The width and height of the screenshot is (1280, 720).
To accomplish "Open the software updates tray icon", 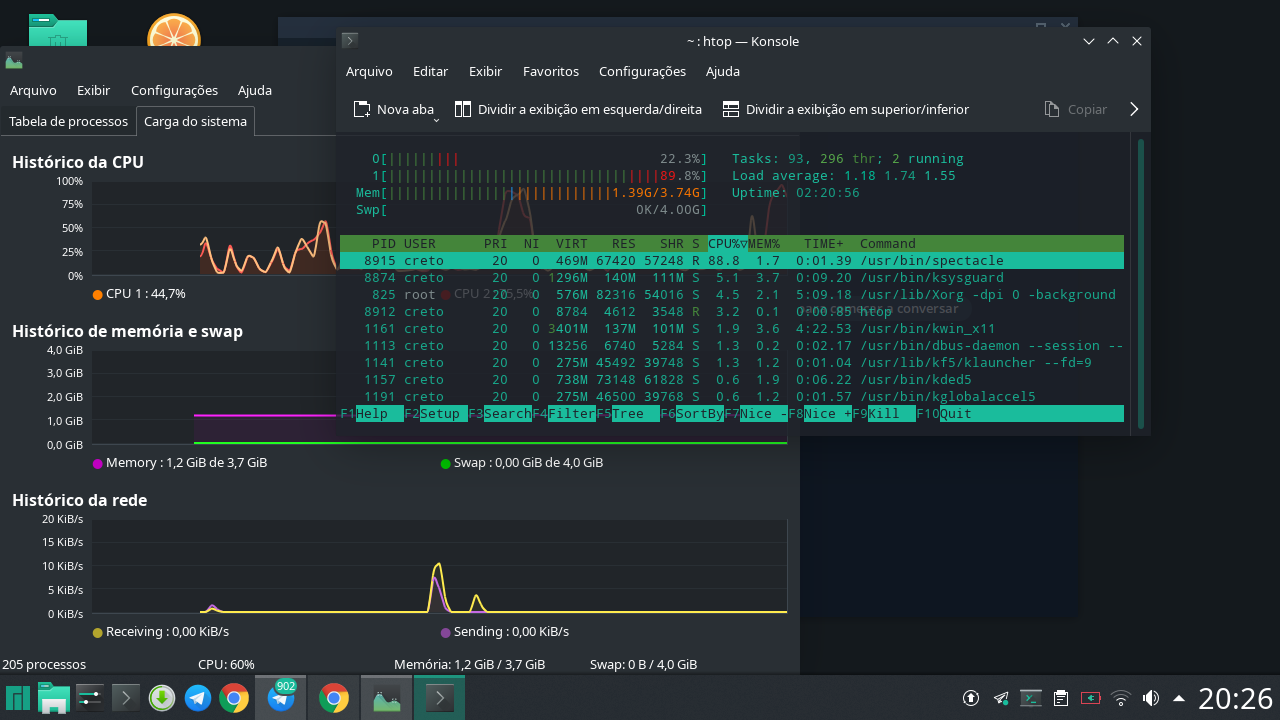I will pos(971,698).
